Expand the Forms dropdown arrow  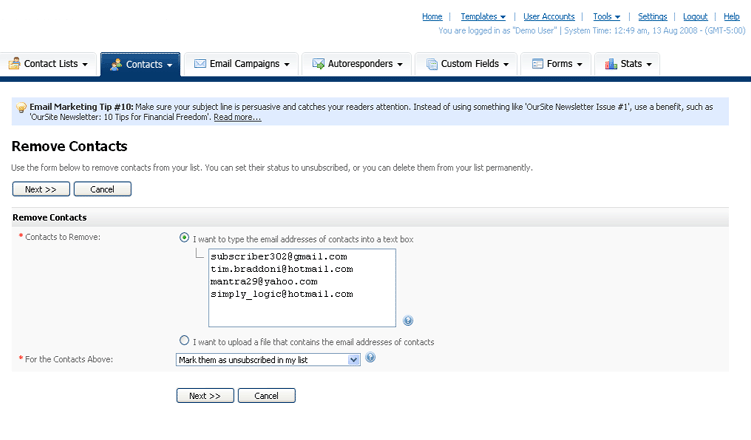click(580, 64)
